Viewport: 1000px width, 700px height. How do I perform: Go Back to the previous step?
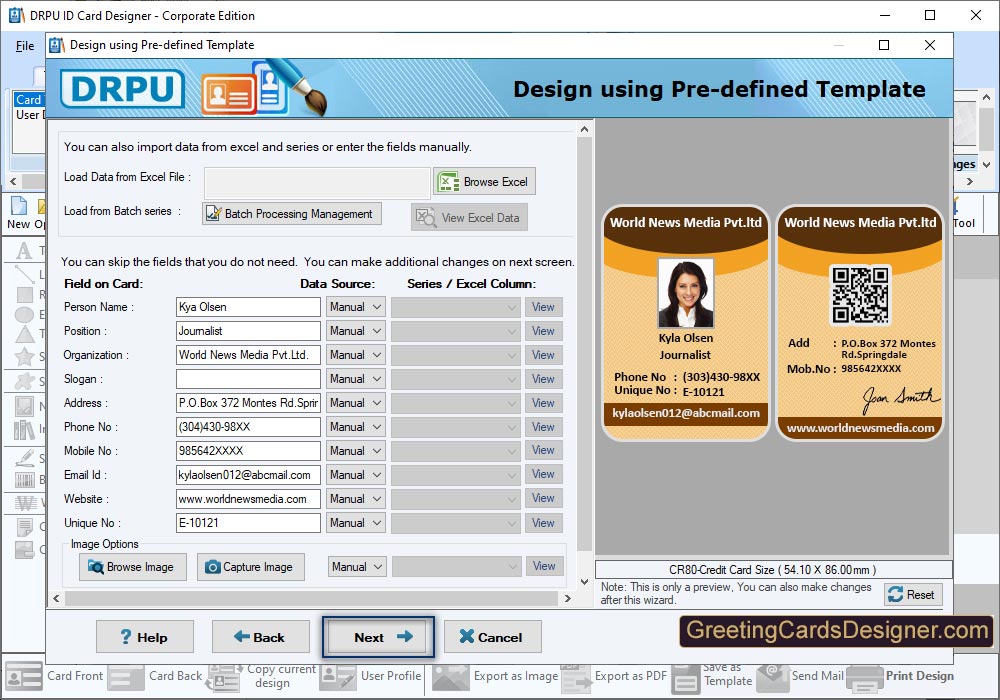tap(260, 637)
